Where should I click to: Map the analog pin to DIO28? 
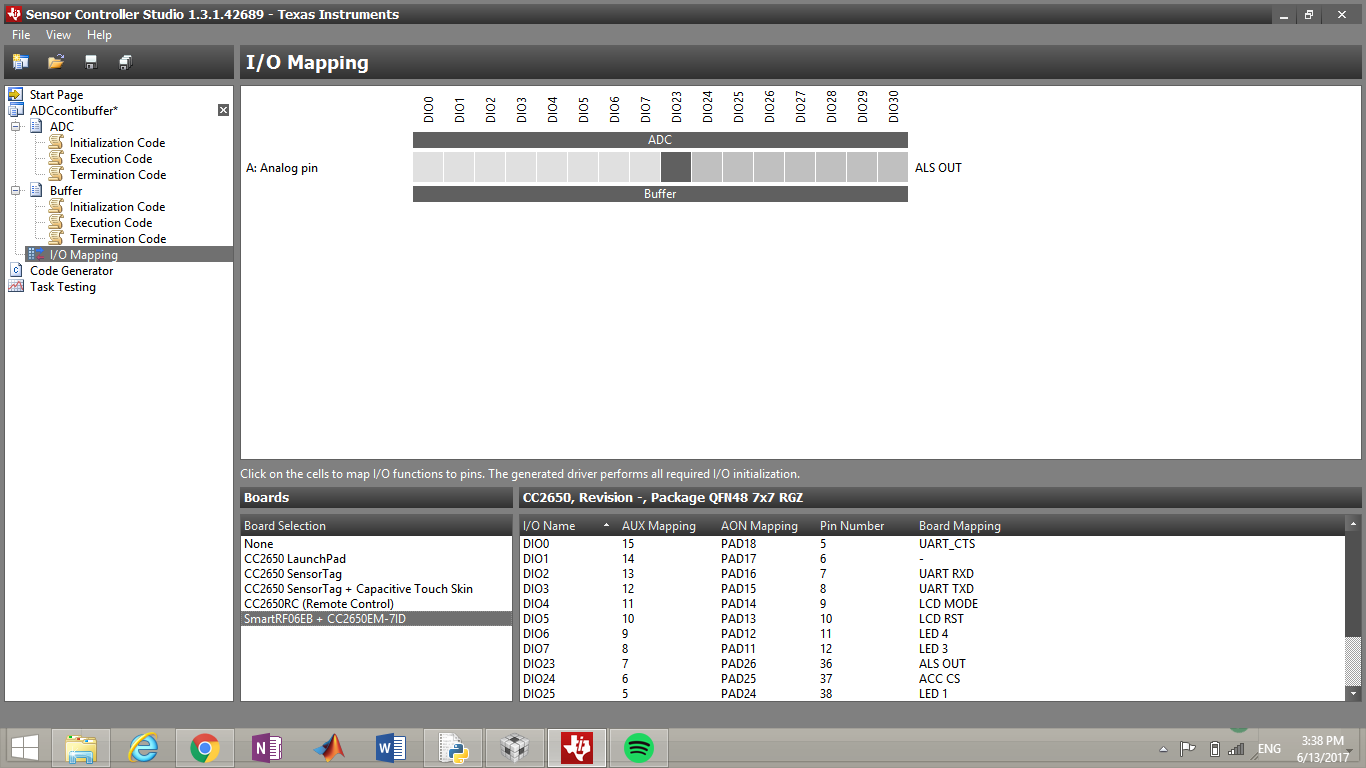(x=831, y=167)
